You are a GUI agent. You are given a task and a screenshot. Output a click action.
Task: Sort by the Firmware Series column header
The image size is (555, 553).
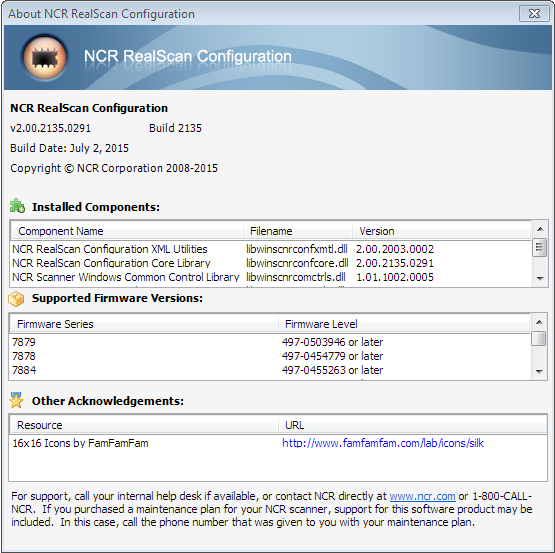(x=144, y=324)
